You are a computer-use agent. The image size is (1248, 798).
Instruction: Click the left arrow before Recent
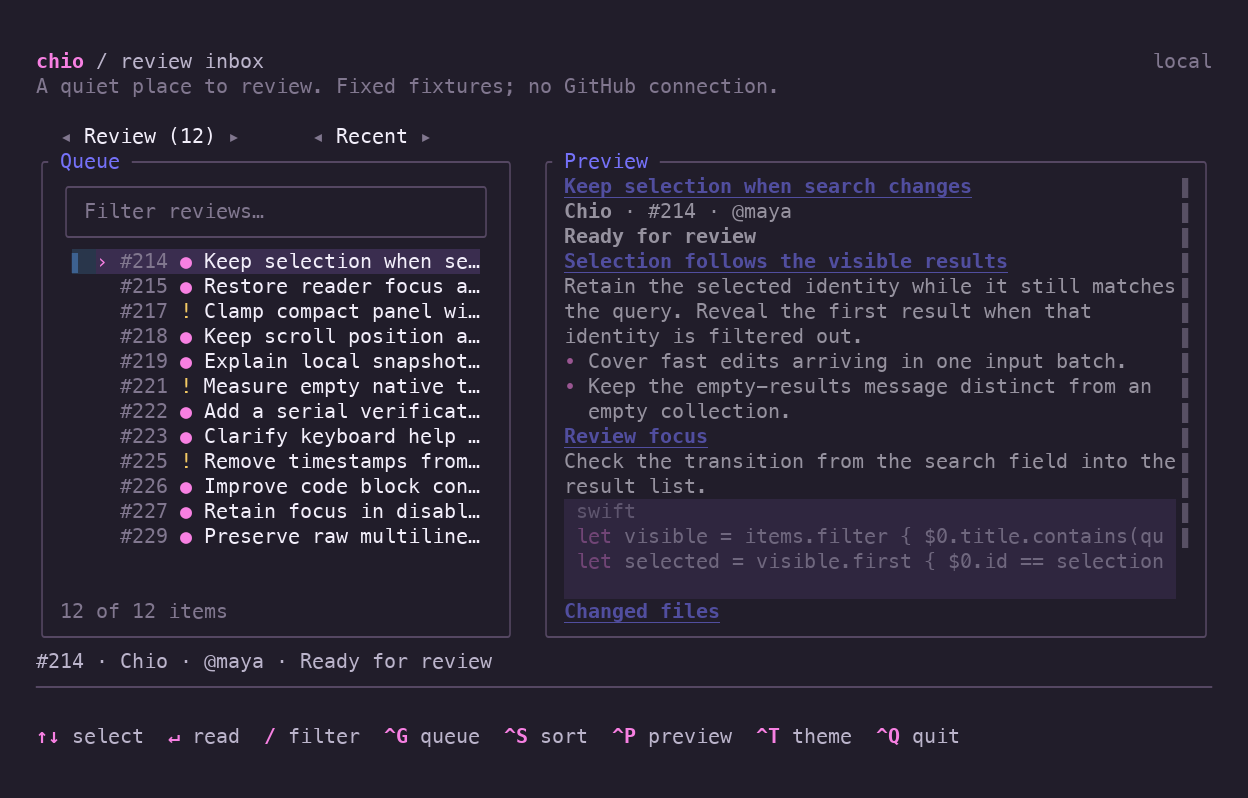tap(318, 137)
